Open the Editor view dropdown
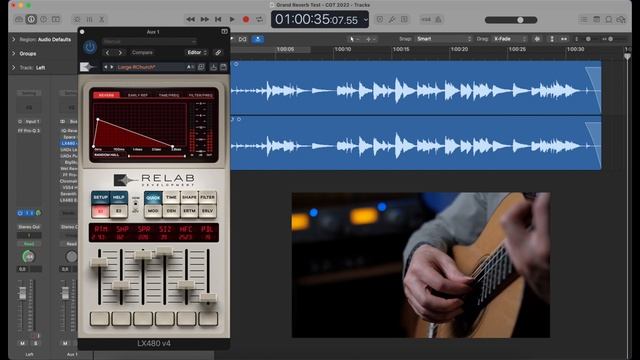Image resolution: width=640 pixels, height=360 pixels. (x=197, y=53)
